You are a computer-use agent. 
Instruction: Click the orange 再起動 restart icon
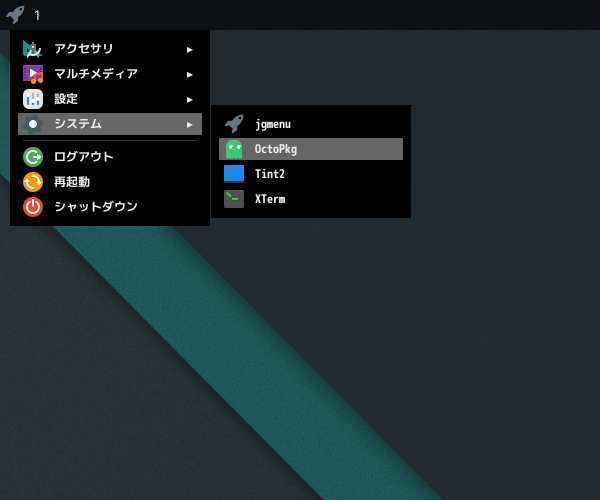33,182
